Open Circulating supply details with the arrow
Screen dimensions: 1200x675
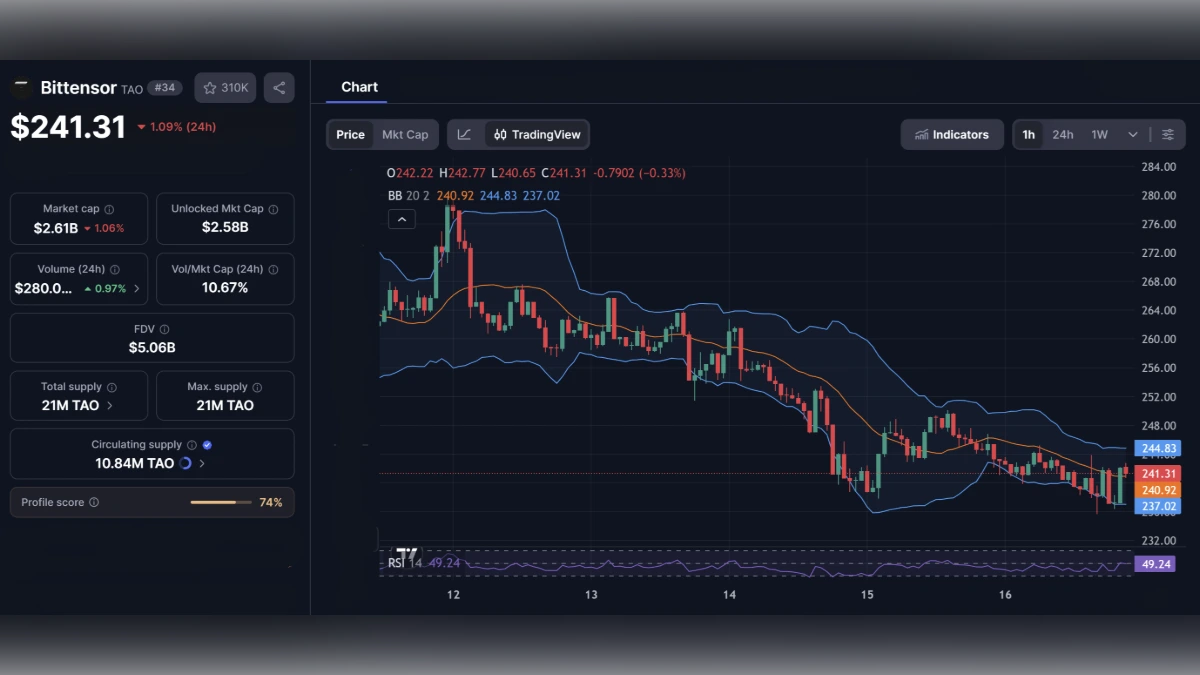pyautogui.click(x=199, y=464)
